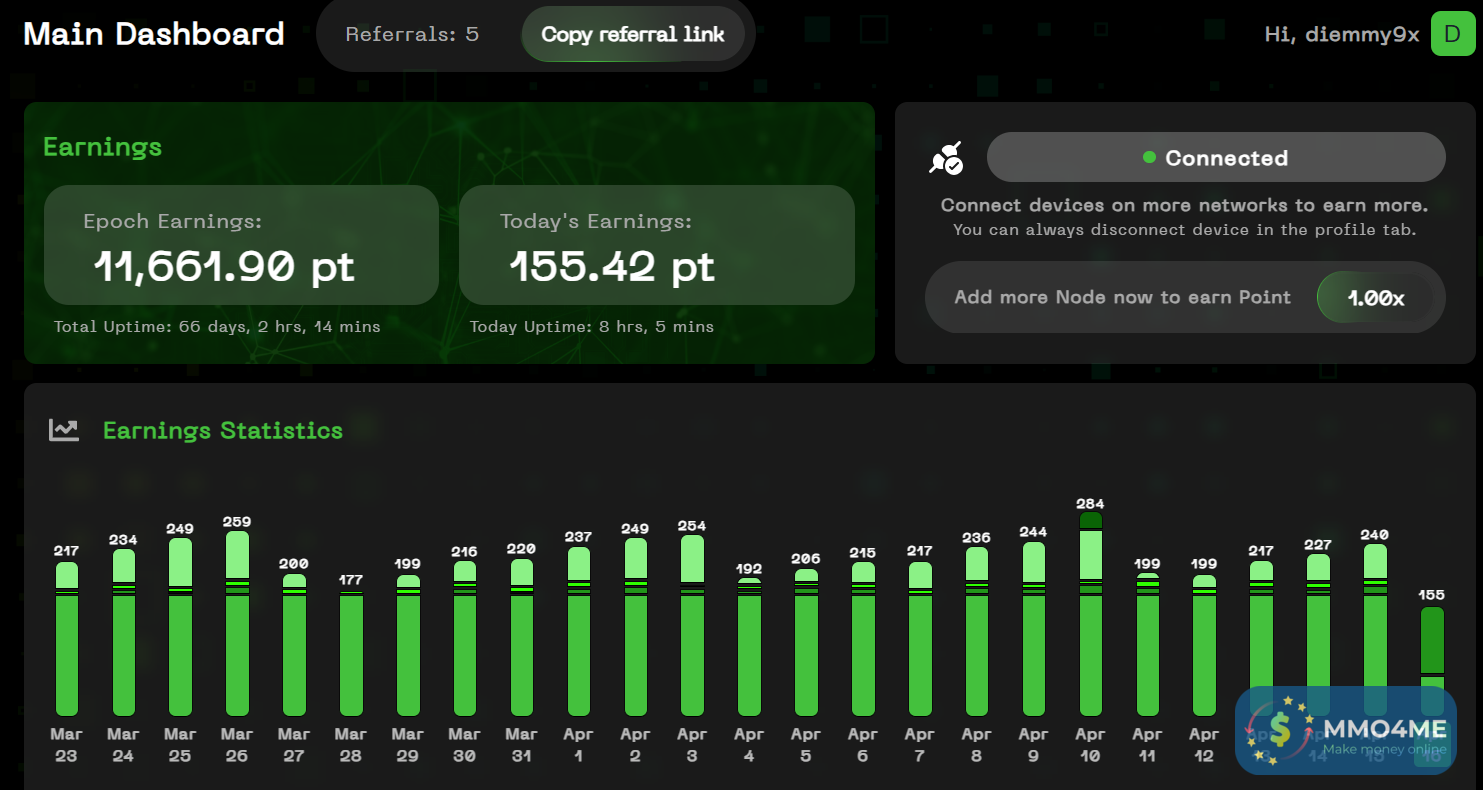This screenshot has height=790, width=1483.
Task: Click the Earnings Statistics heading
Action: click(x=223, y=430)
